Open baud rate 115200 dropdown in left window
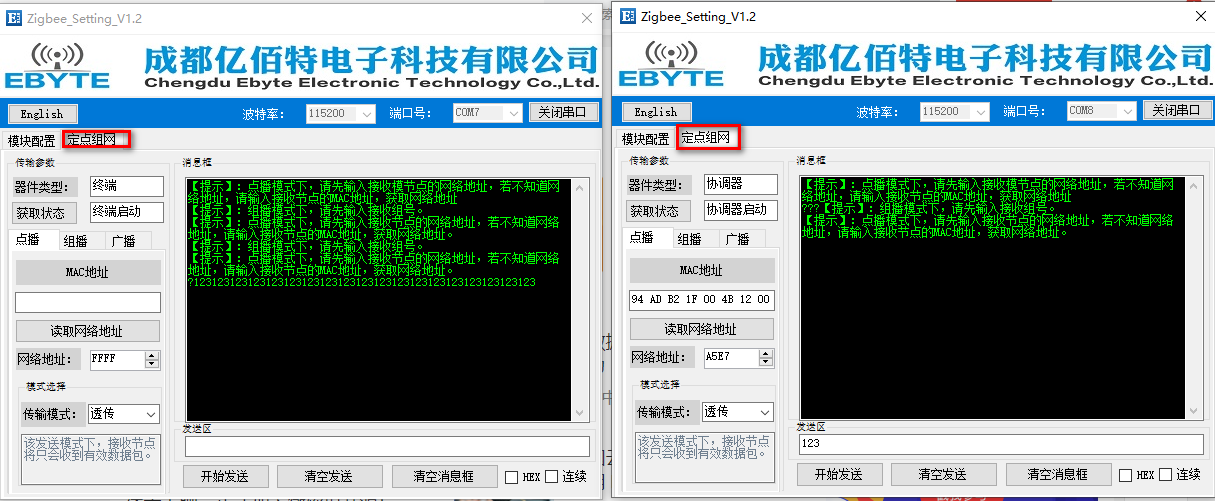The width and height of the screenshot is (1215, 501). pos(341,113)
